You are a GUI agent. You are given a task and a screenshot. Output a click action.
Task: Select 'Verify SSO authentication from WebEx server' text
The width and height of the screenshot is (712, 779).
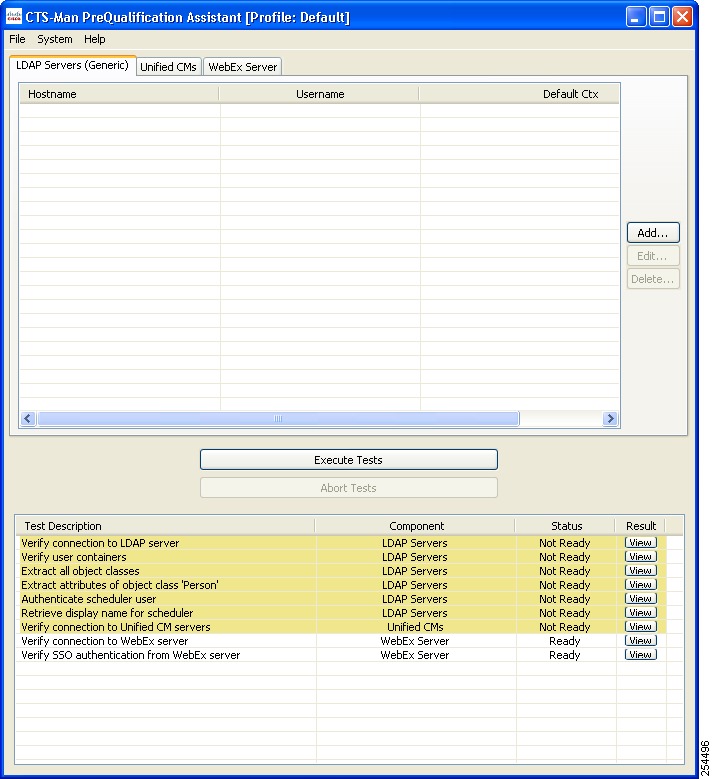tap(130, 655)
